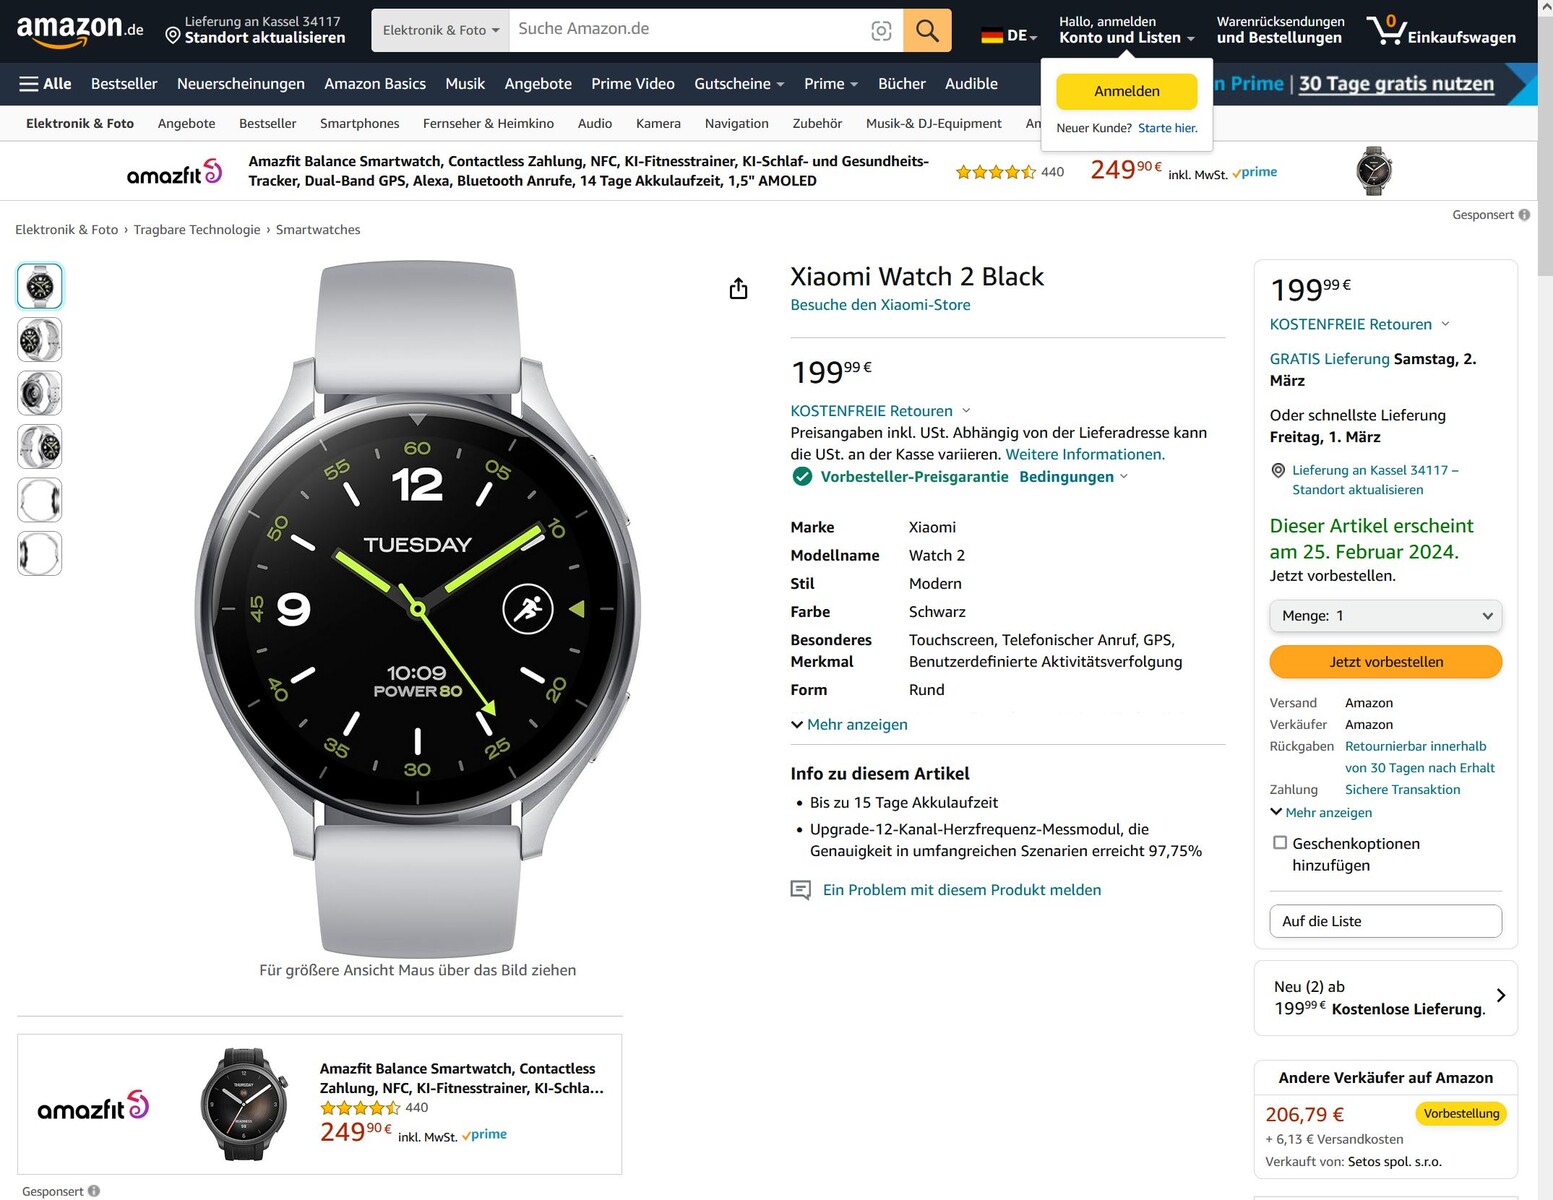The width and height of the screenshot is (1553, 1200).
Task: Open the Elektronik & Foto search category dropdown
Action: point(440,31)
